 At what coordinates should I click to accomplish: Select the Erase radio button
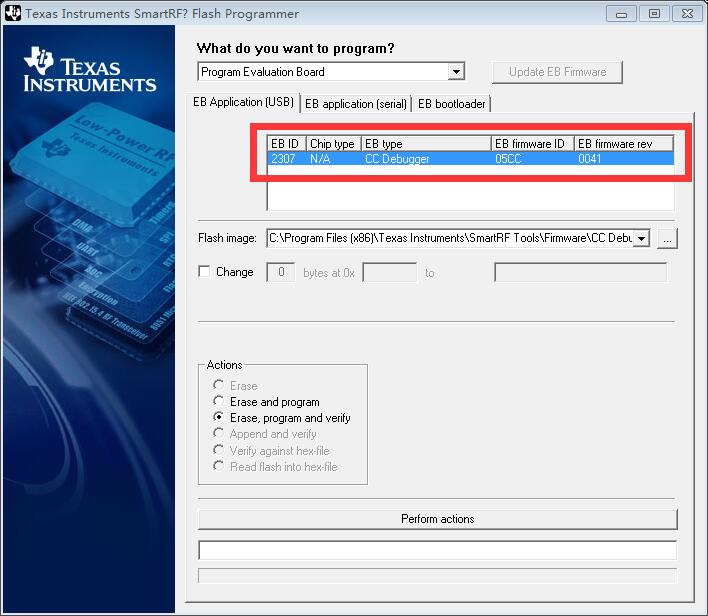pyautogui.click(x=219, y=385)
